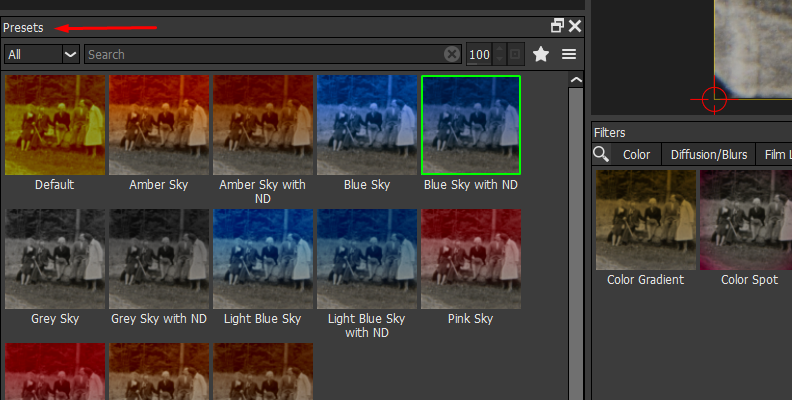Open the presets hamburger menu
Screen dimensions: 792x400
pos(569,54)
